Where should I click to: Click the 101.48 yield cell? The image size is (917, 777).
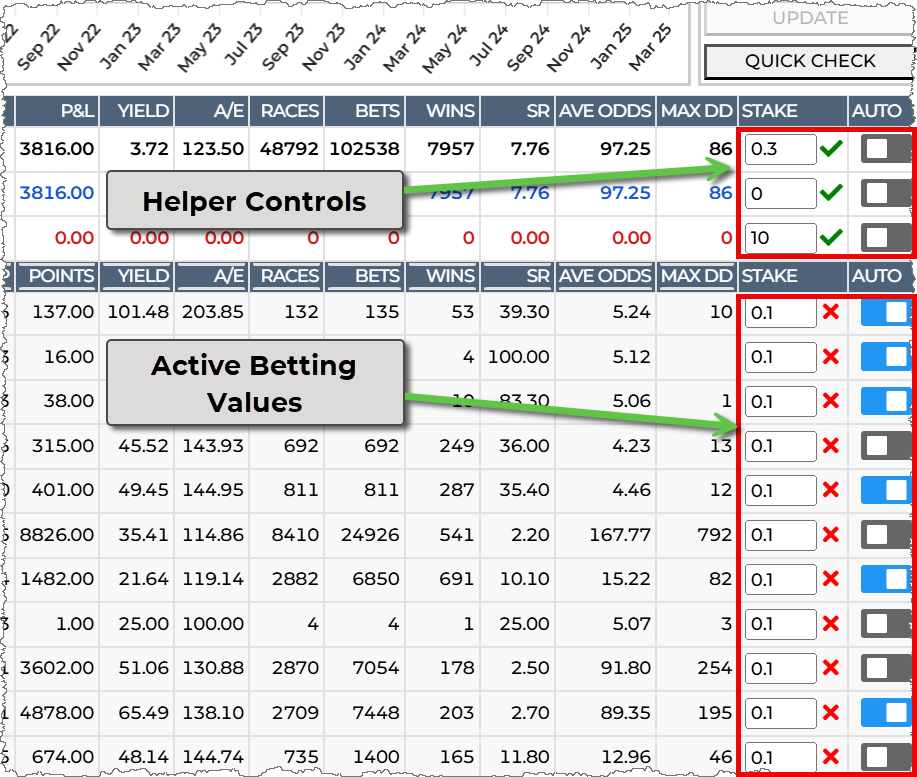pyautogui.click(x=138, y=312)
